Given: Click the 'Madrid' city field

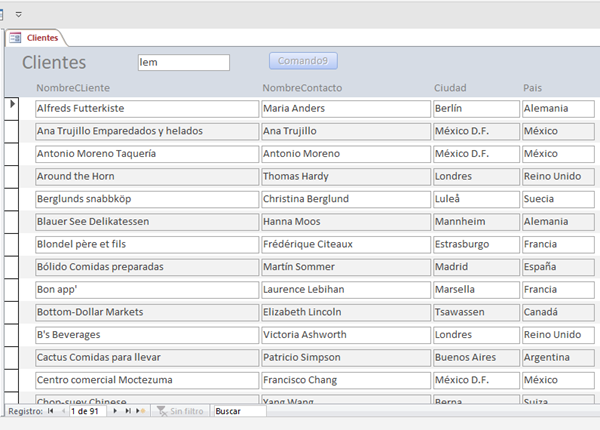Looking at the screenshot, I should (476, 267).
